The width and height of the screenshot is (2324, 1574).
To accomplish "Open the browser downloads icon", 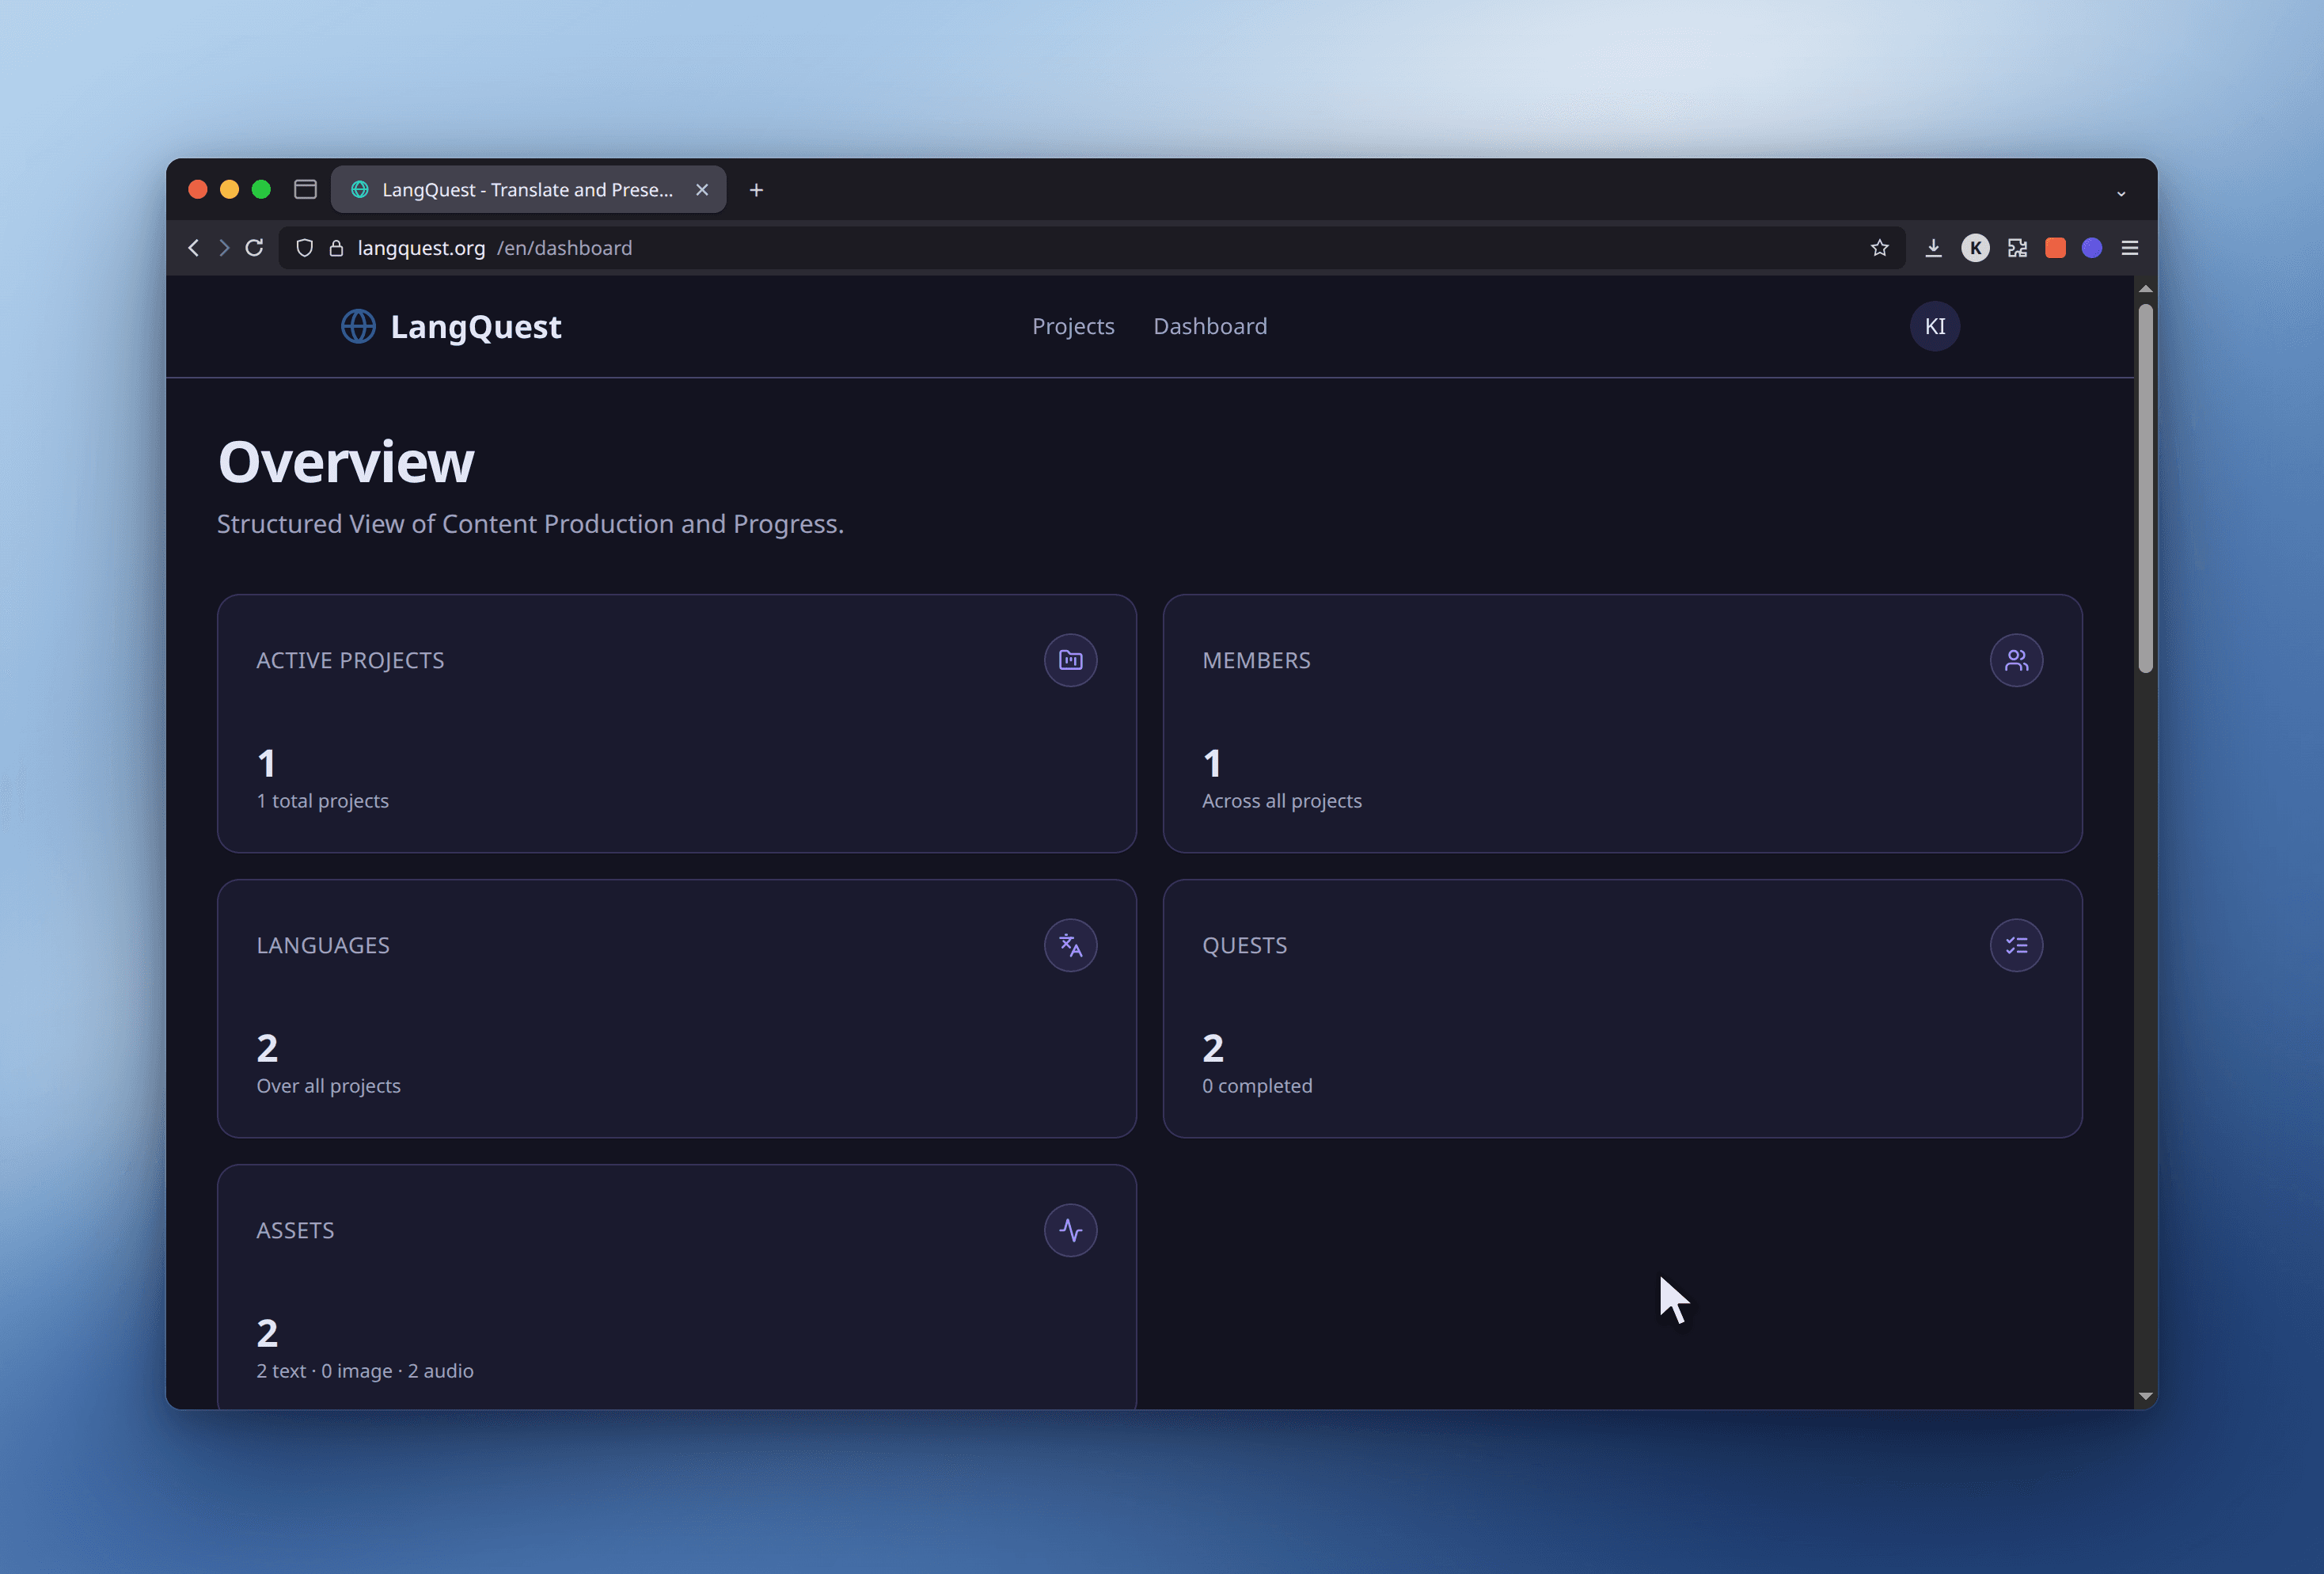I will click(1933, 248).
